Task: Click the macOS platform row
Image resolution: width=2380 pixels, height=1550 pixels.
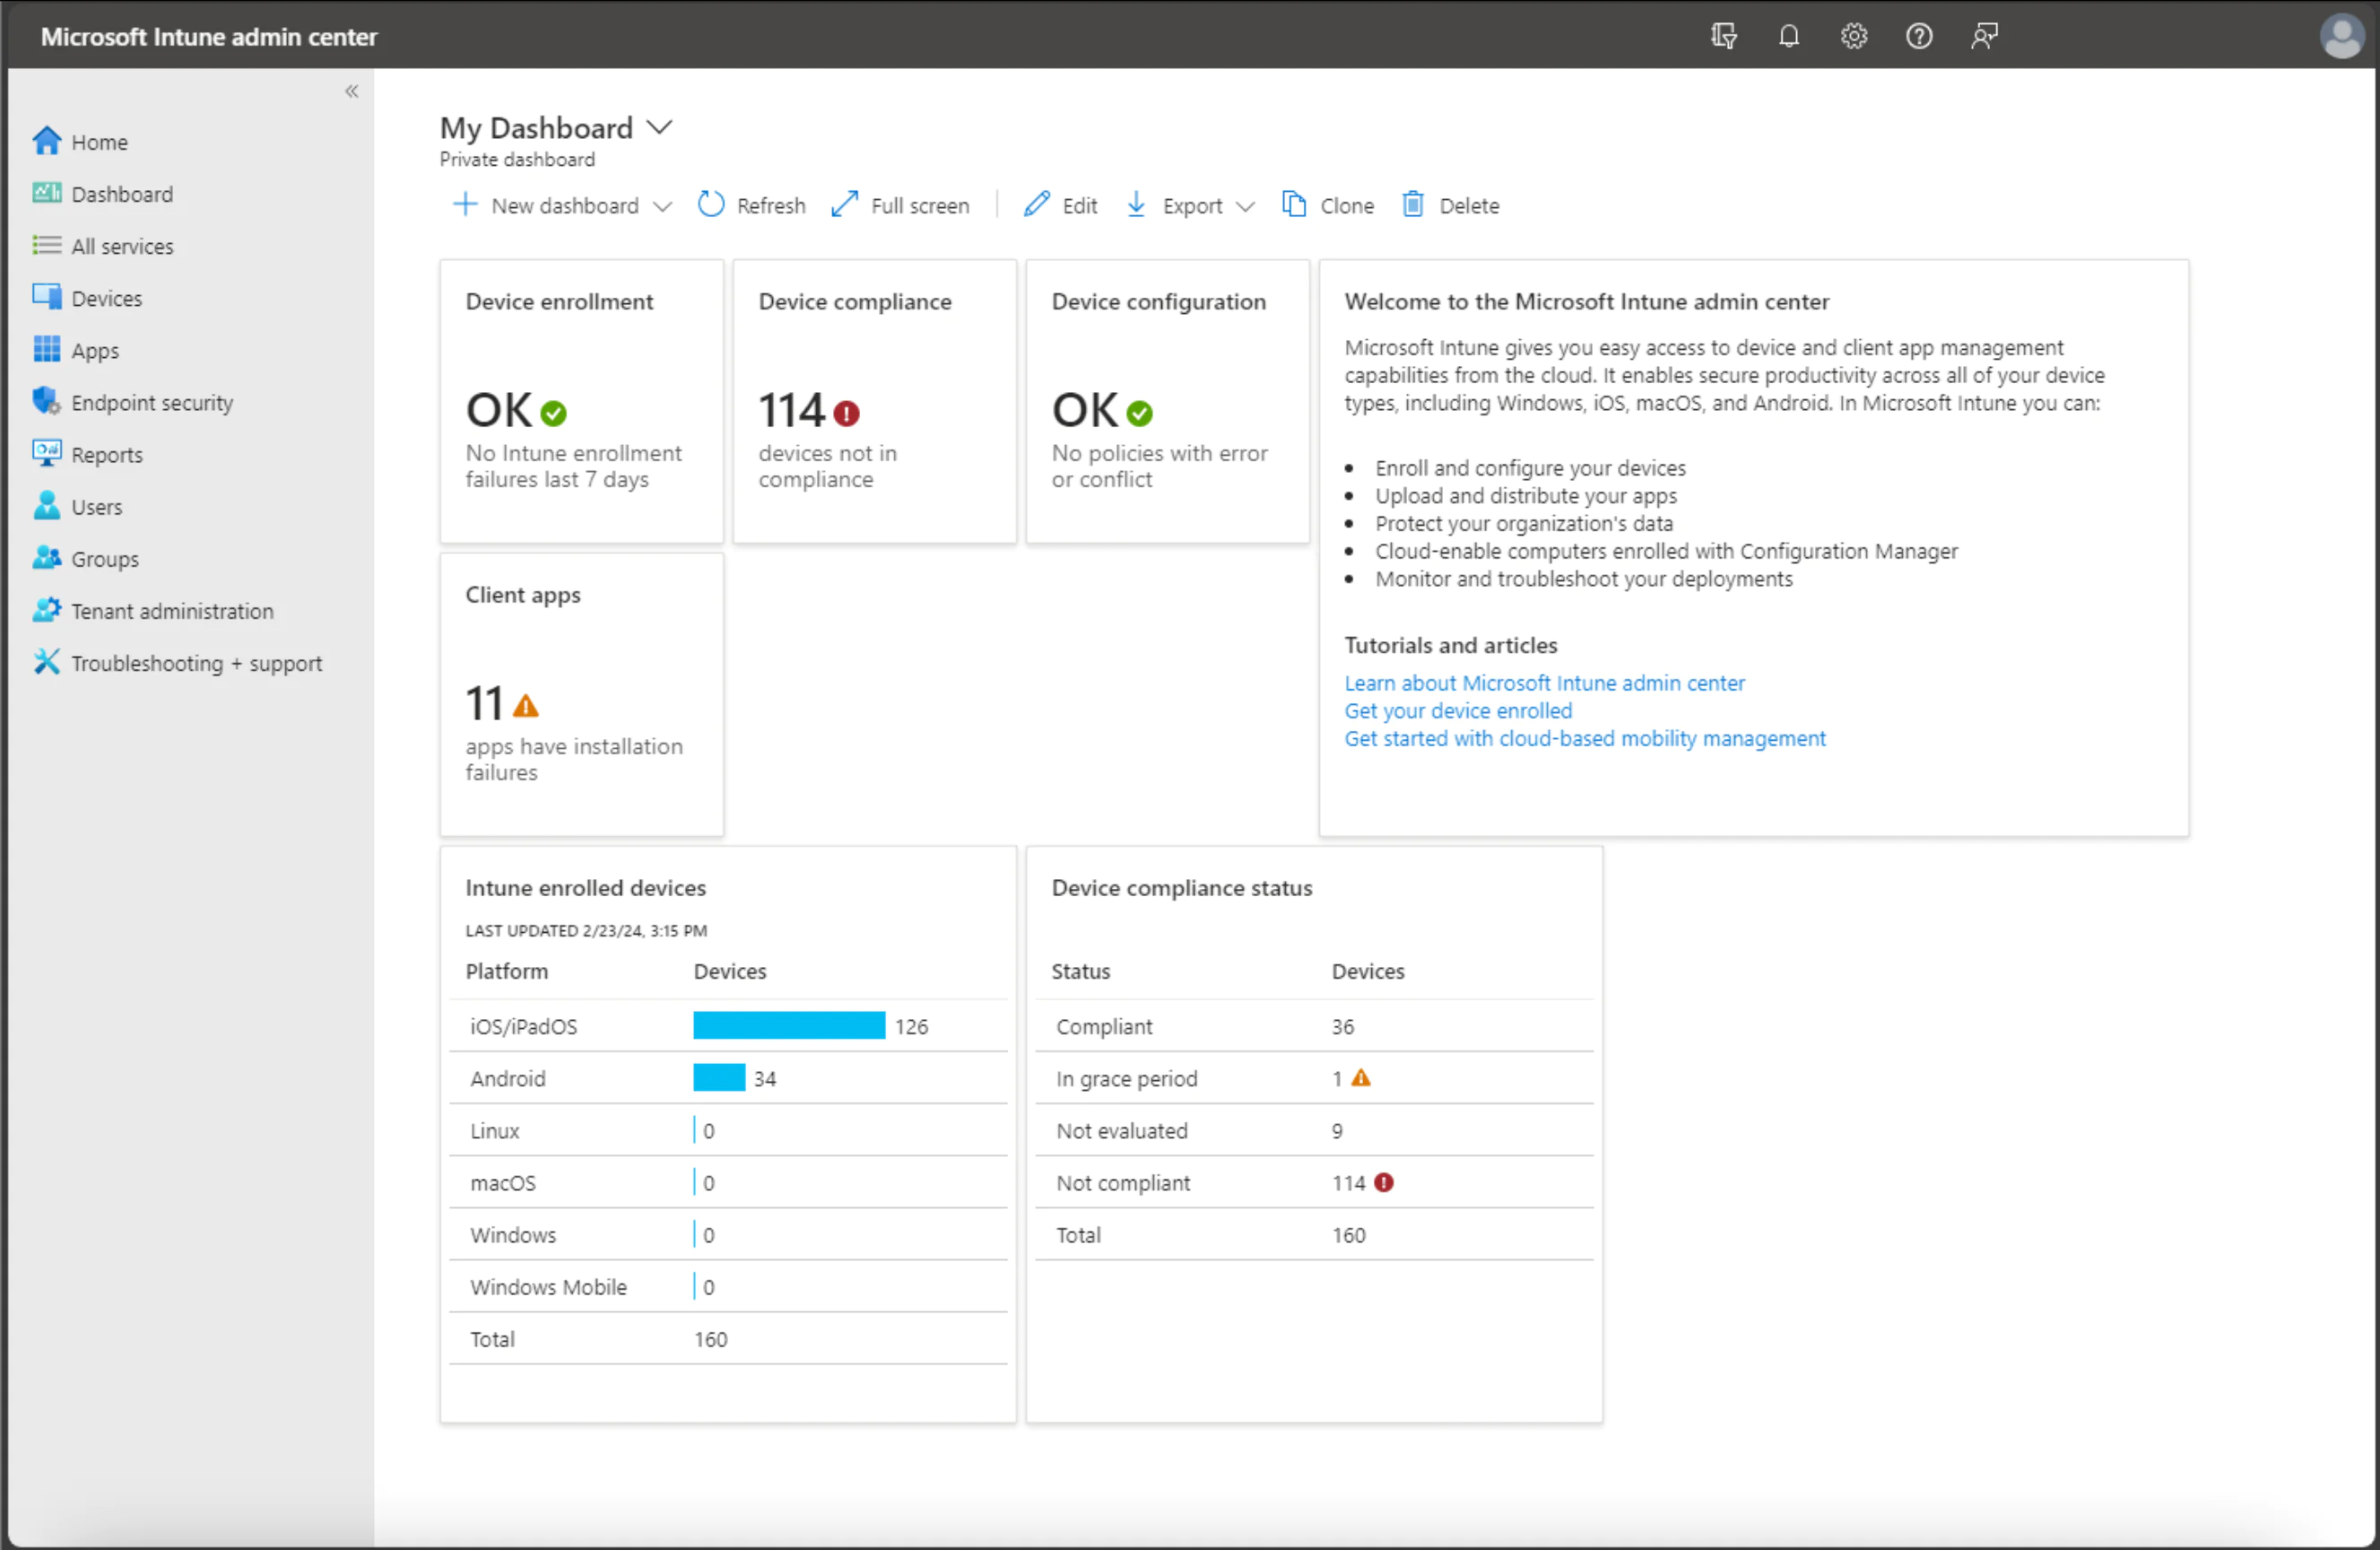Action: pos(728,1182)
